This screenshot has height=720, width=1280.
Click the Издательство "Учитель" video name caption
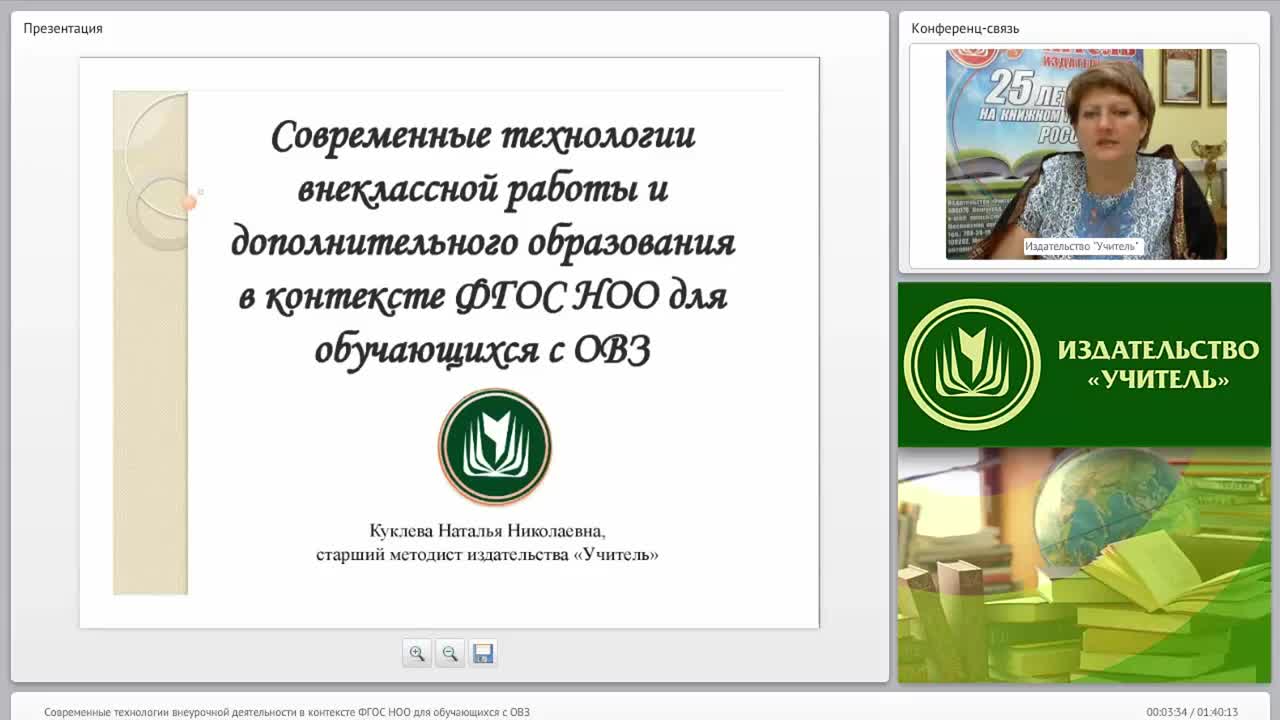1082,246
